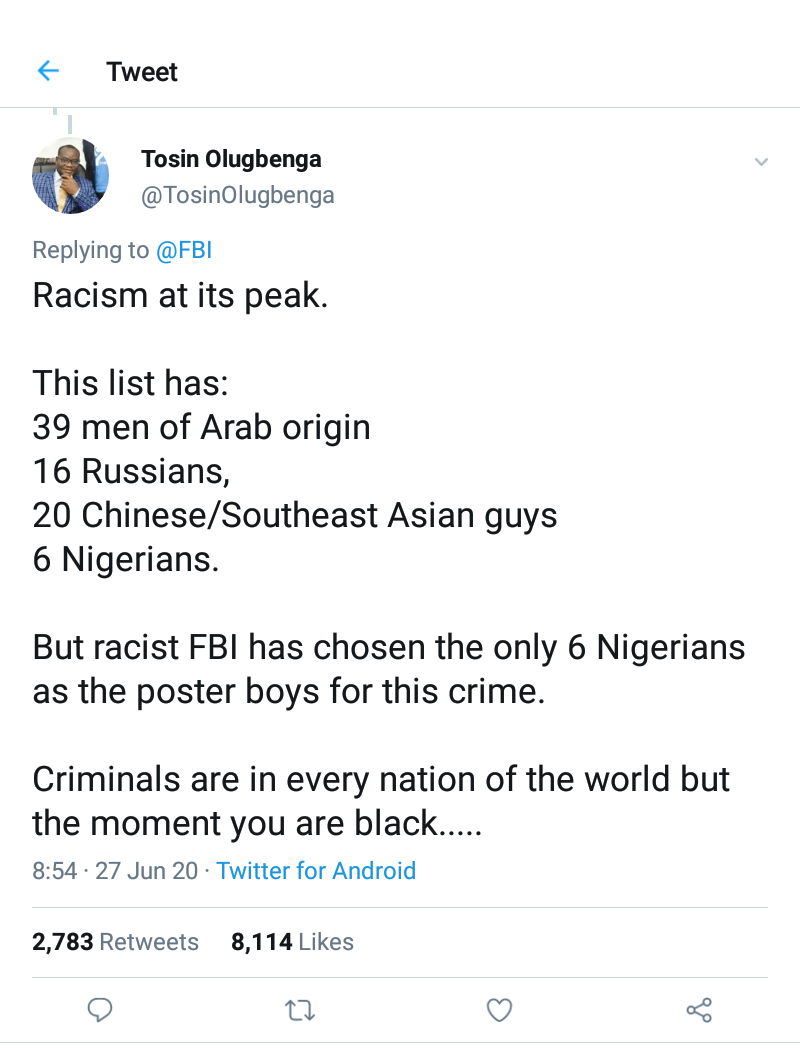
Task: Like the tweet with the heart icon
Action: click(x=499, y=1010)
